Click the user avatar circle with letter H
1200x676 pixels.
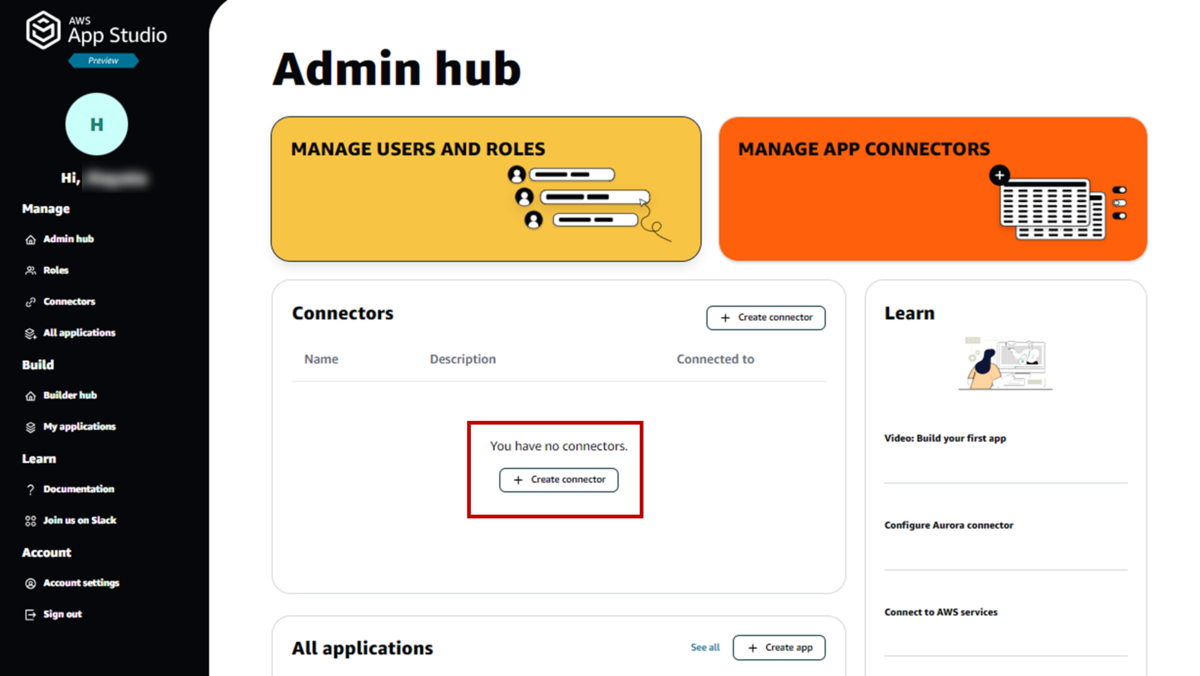(97, 124)
